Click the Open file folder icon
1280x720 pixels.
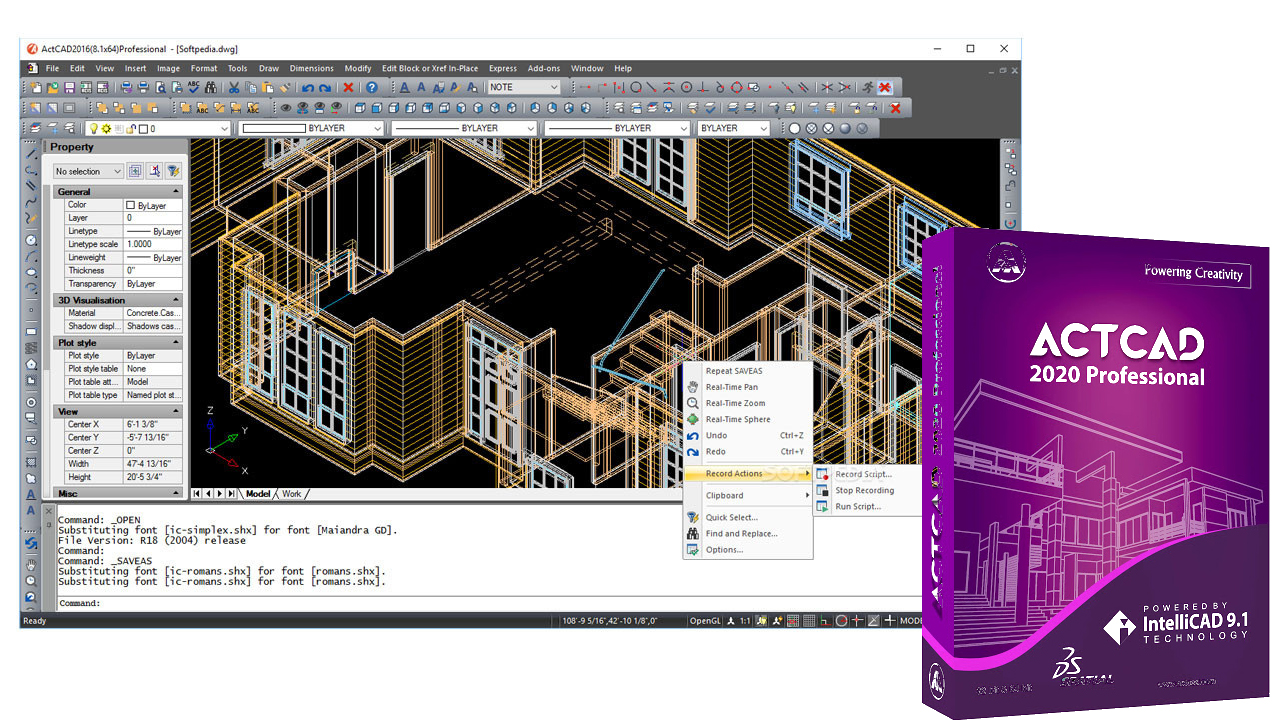coord(53,87)
